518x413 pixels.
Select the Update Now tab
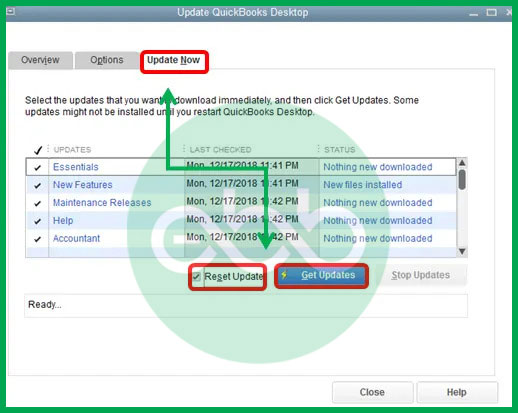click(174, 60)
